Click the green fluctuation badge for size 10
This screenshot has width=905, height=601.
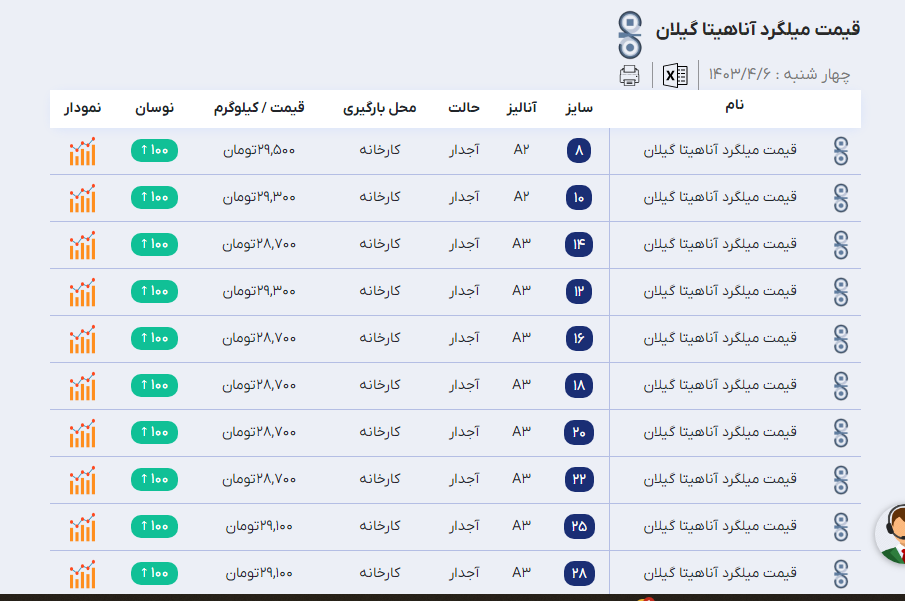point(154,198)
